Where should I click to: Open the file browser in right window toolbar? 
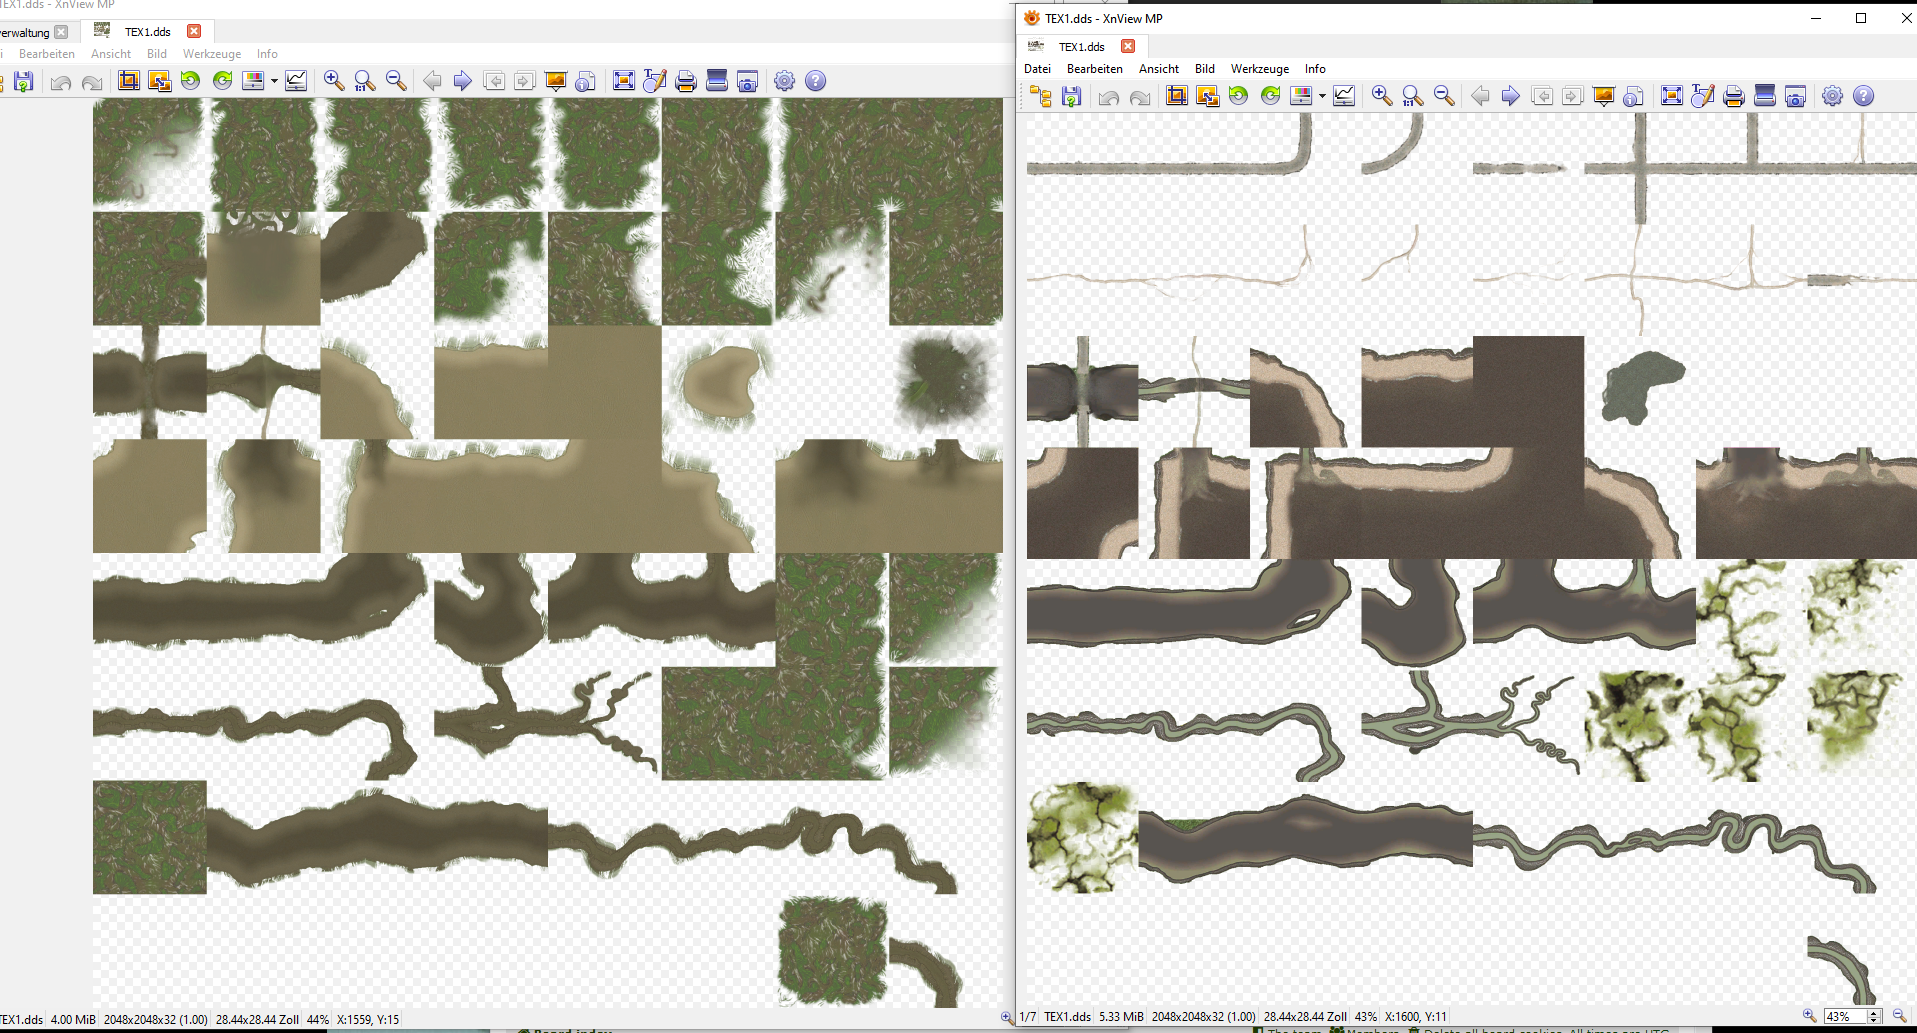point(1041,96)
